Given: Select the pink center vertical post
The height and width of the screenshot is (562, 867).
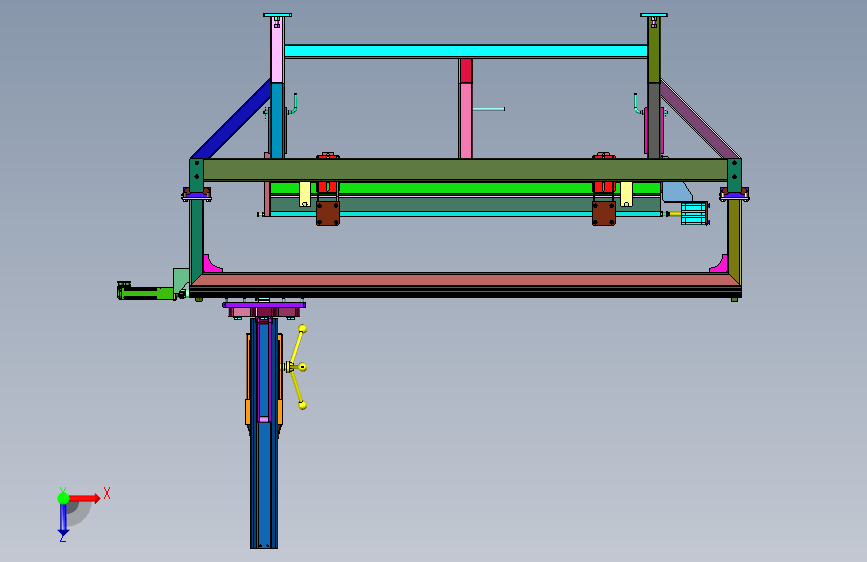Looking at the screenshot, I should (466, 121).
